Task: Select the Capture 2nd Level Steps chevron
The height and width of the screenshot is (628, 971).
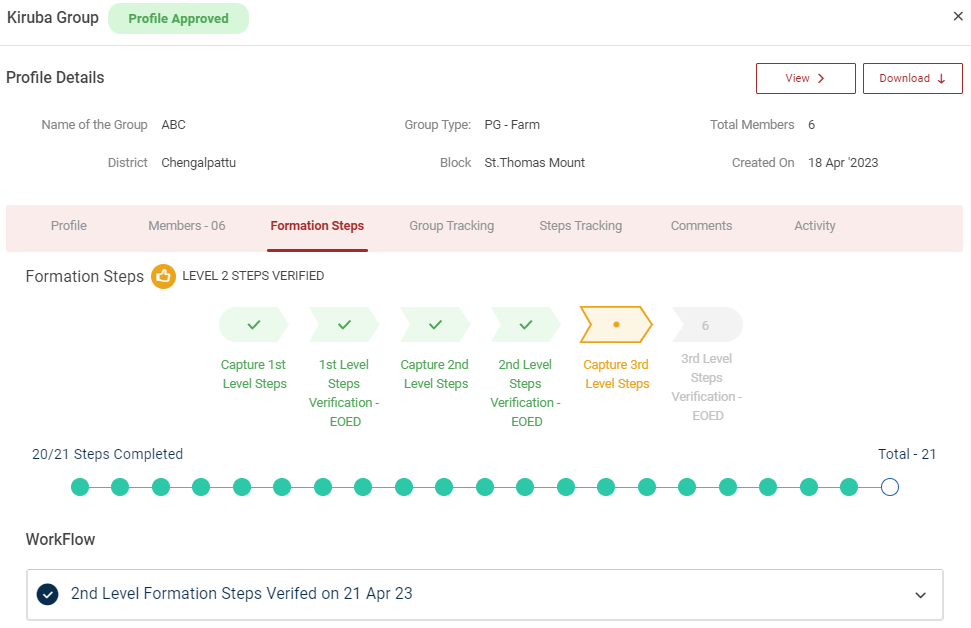Action: pyautogui.click(x=435, y=325)
